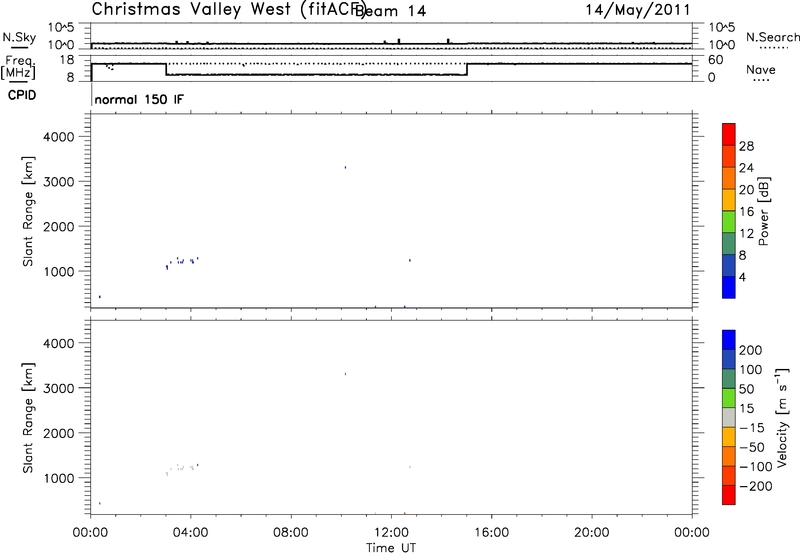This screenshot has height=554, width=800.
Task: Select the green Velocity segment between 15 and 50
Action: pos(729,398)
